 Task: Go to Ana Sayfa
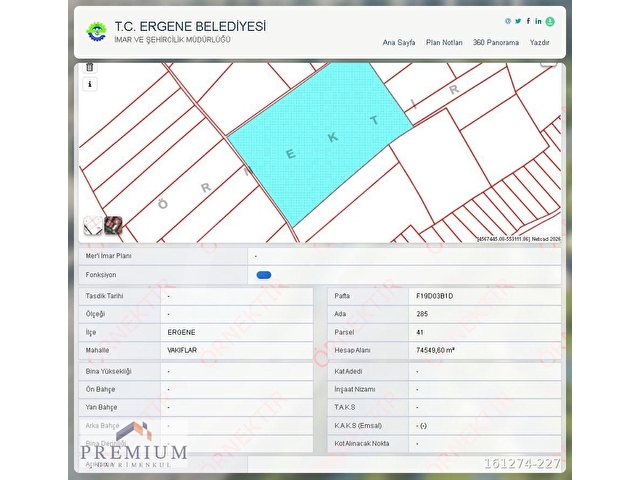[399, 42]
